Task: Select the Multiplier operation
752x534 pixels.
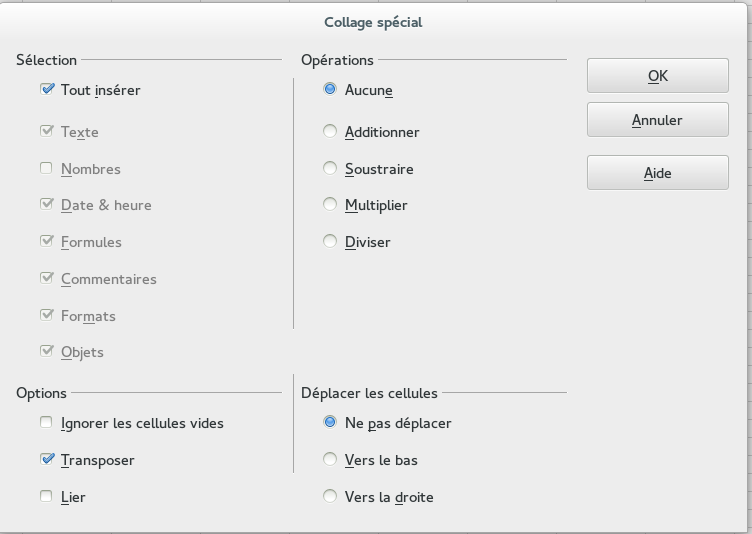Action: pos(331,204)
